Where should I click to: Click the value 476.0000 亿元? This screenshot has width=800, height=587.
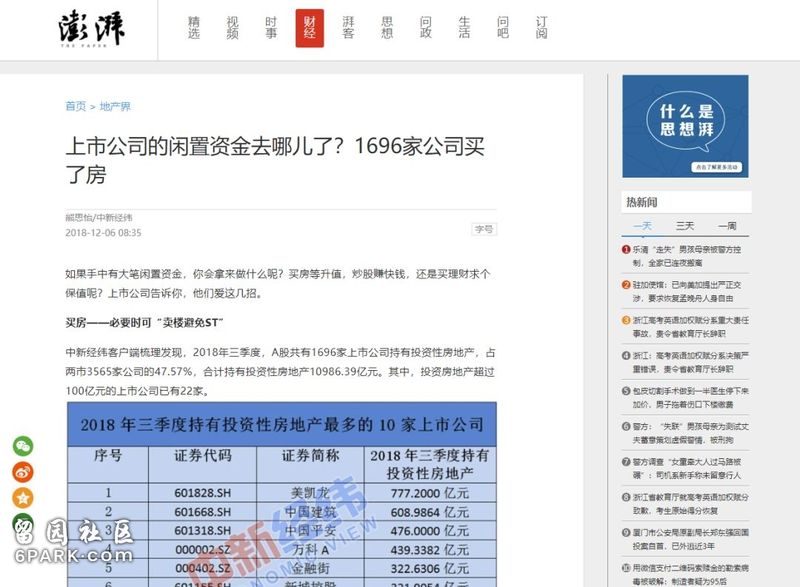(x=430, y=531)
